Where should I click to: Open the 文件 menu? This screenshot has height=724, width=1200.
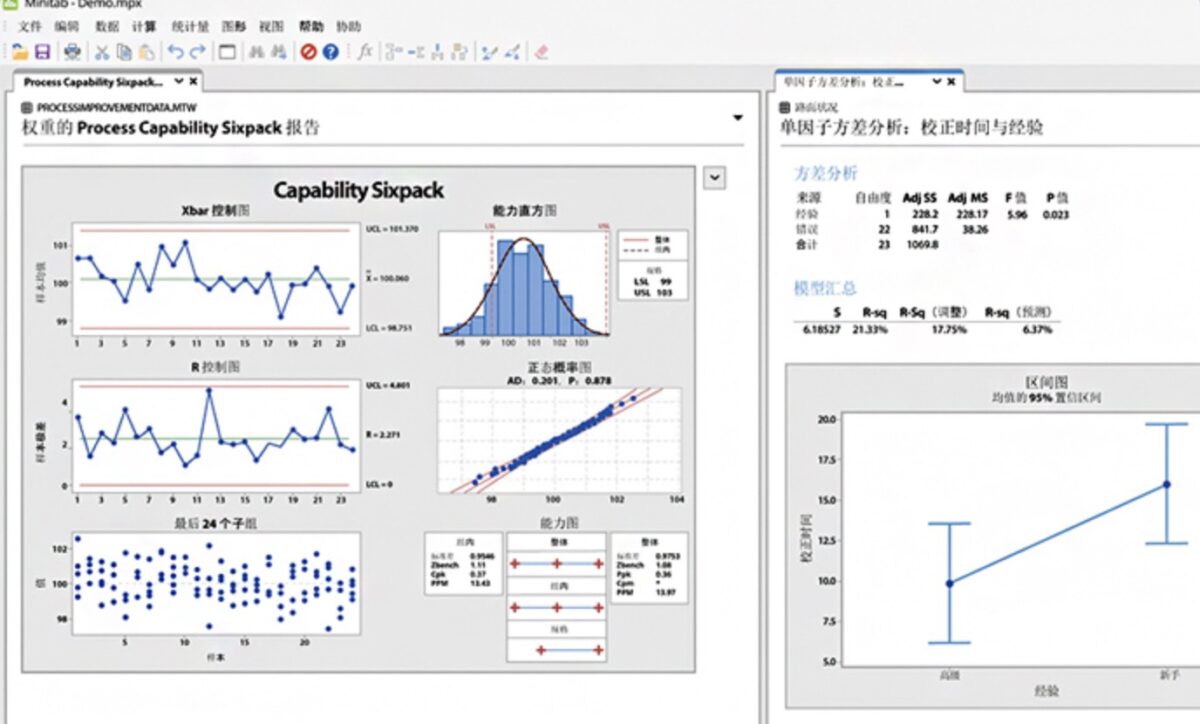[30, 26]
